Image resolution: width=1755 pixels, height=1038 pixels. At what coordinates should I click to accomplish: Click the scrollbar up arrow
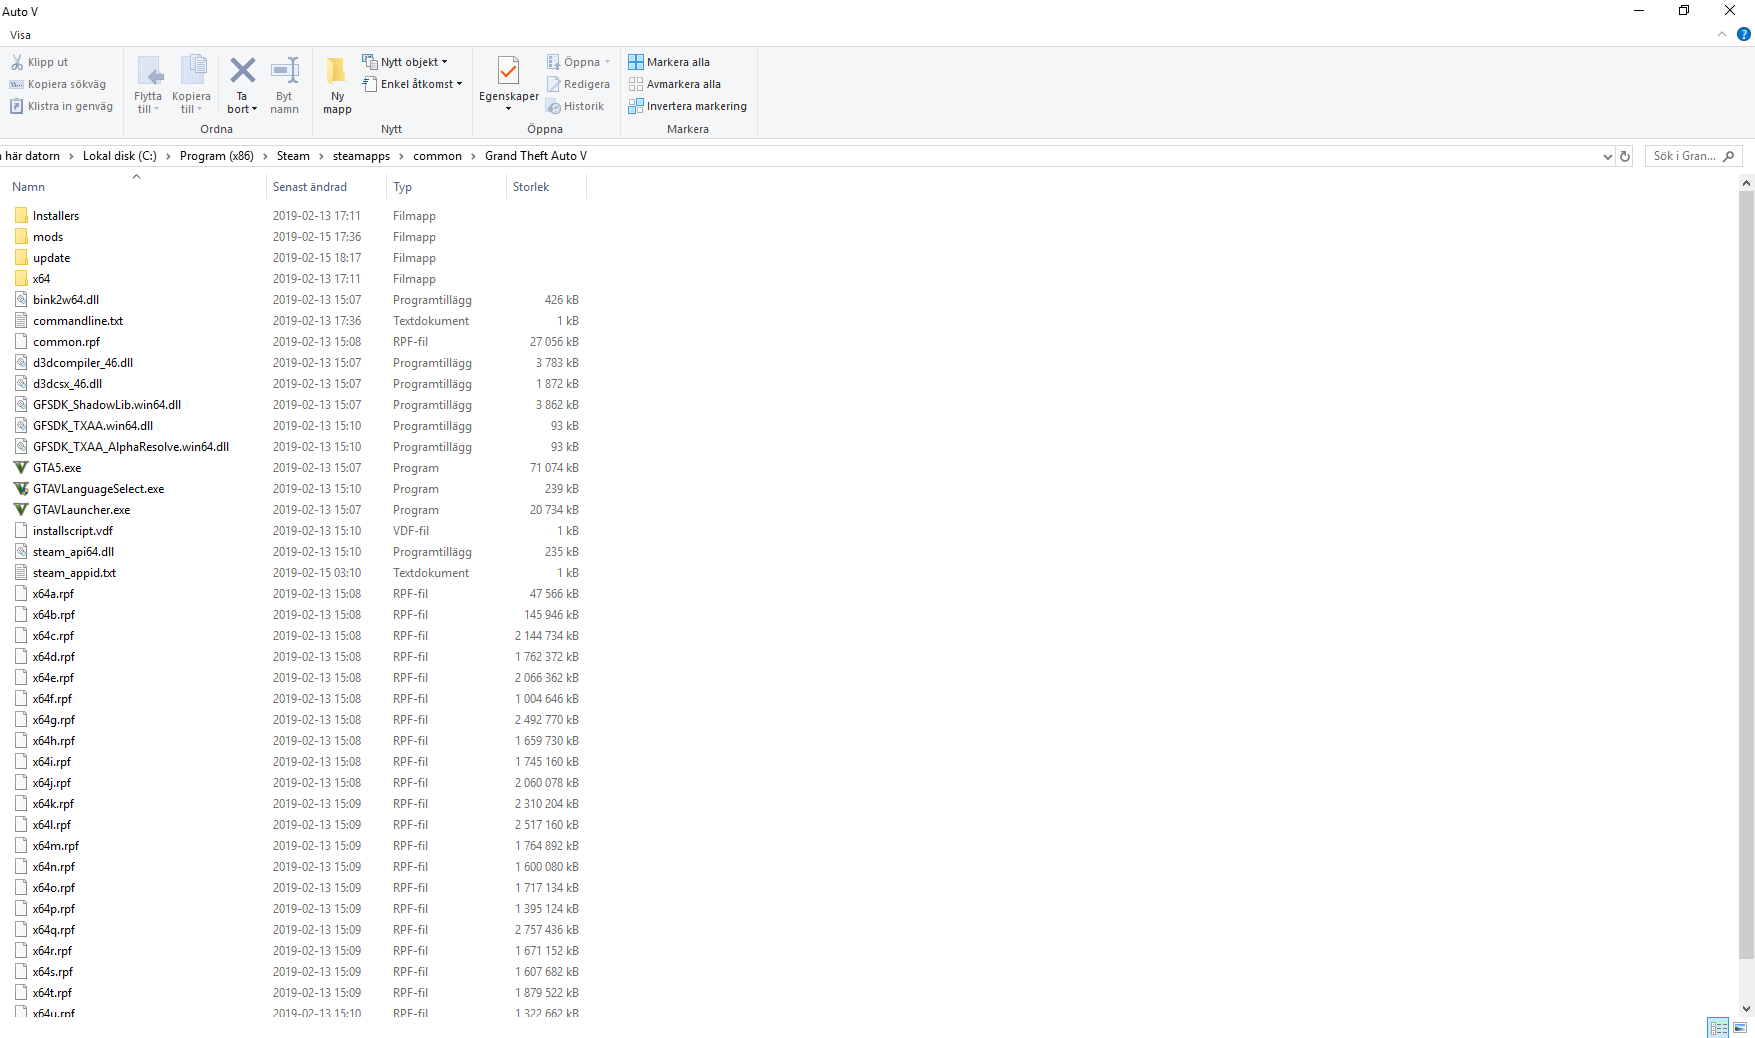[x=1746, y=183]
